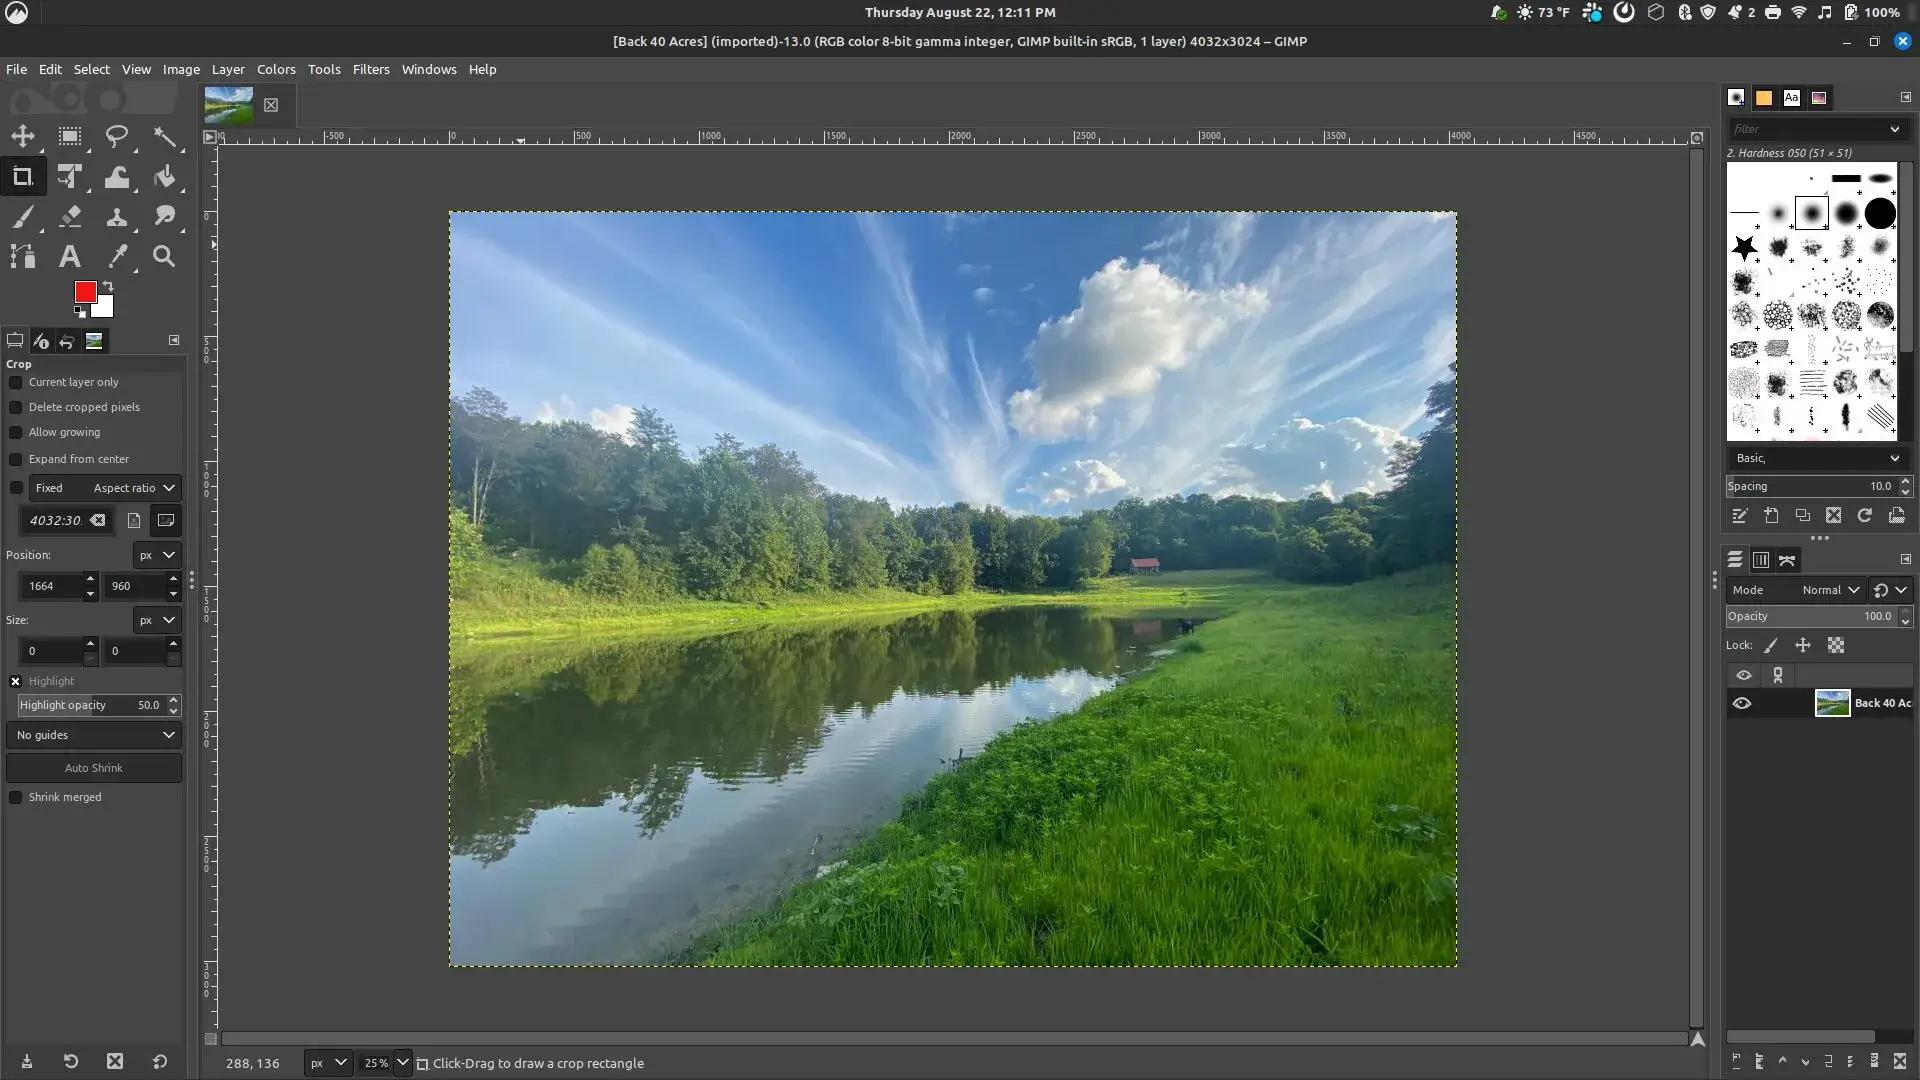Switch to the Patterns tab

pyautogui.click(x=1764, y=98)
